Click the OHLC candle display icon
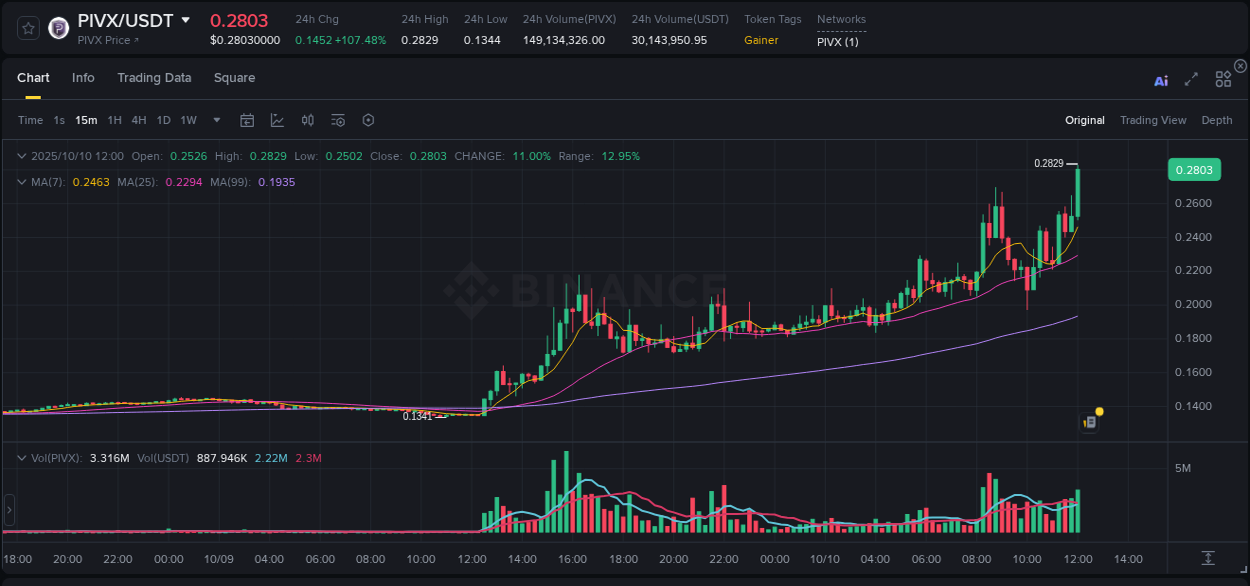The image size is (1250, 586). click(307, 120)
